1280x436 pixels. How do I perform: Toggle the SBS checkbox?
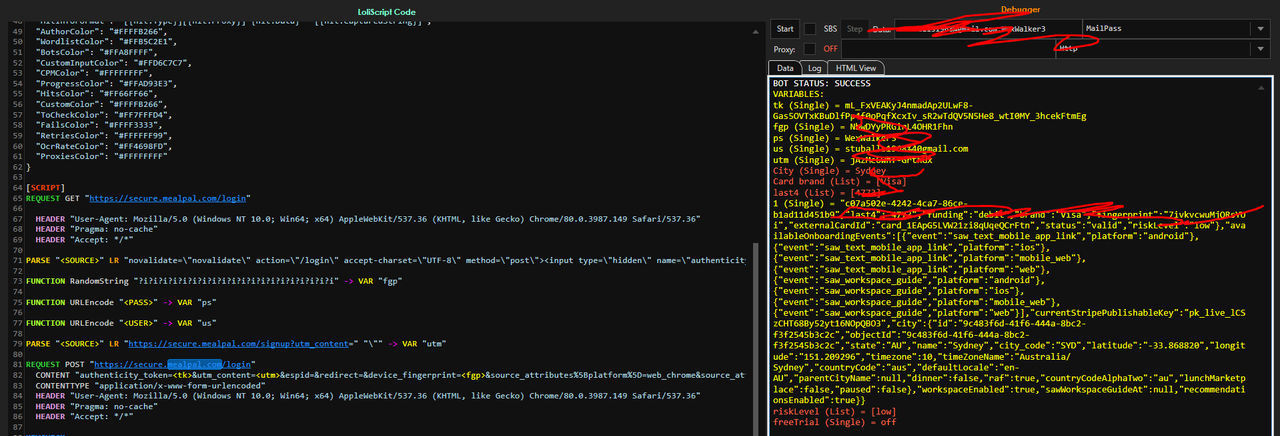pyautogui.click(x=810, y=29)
